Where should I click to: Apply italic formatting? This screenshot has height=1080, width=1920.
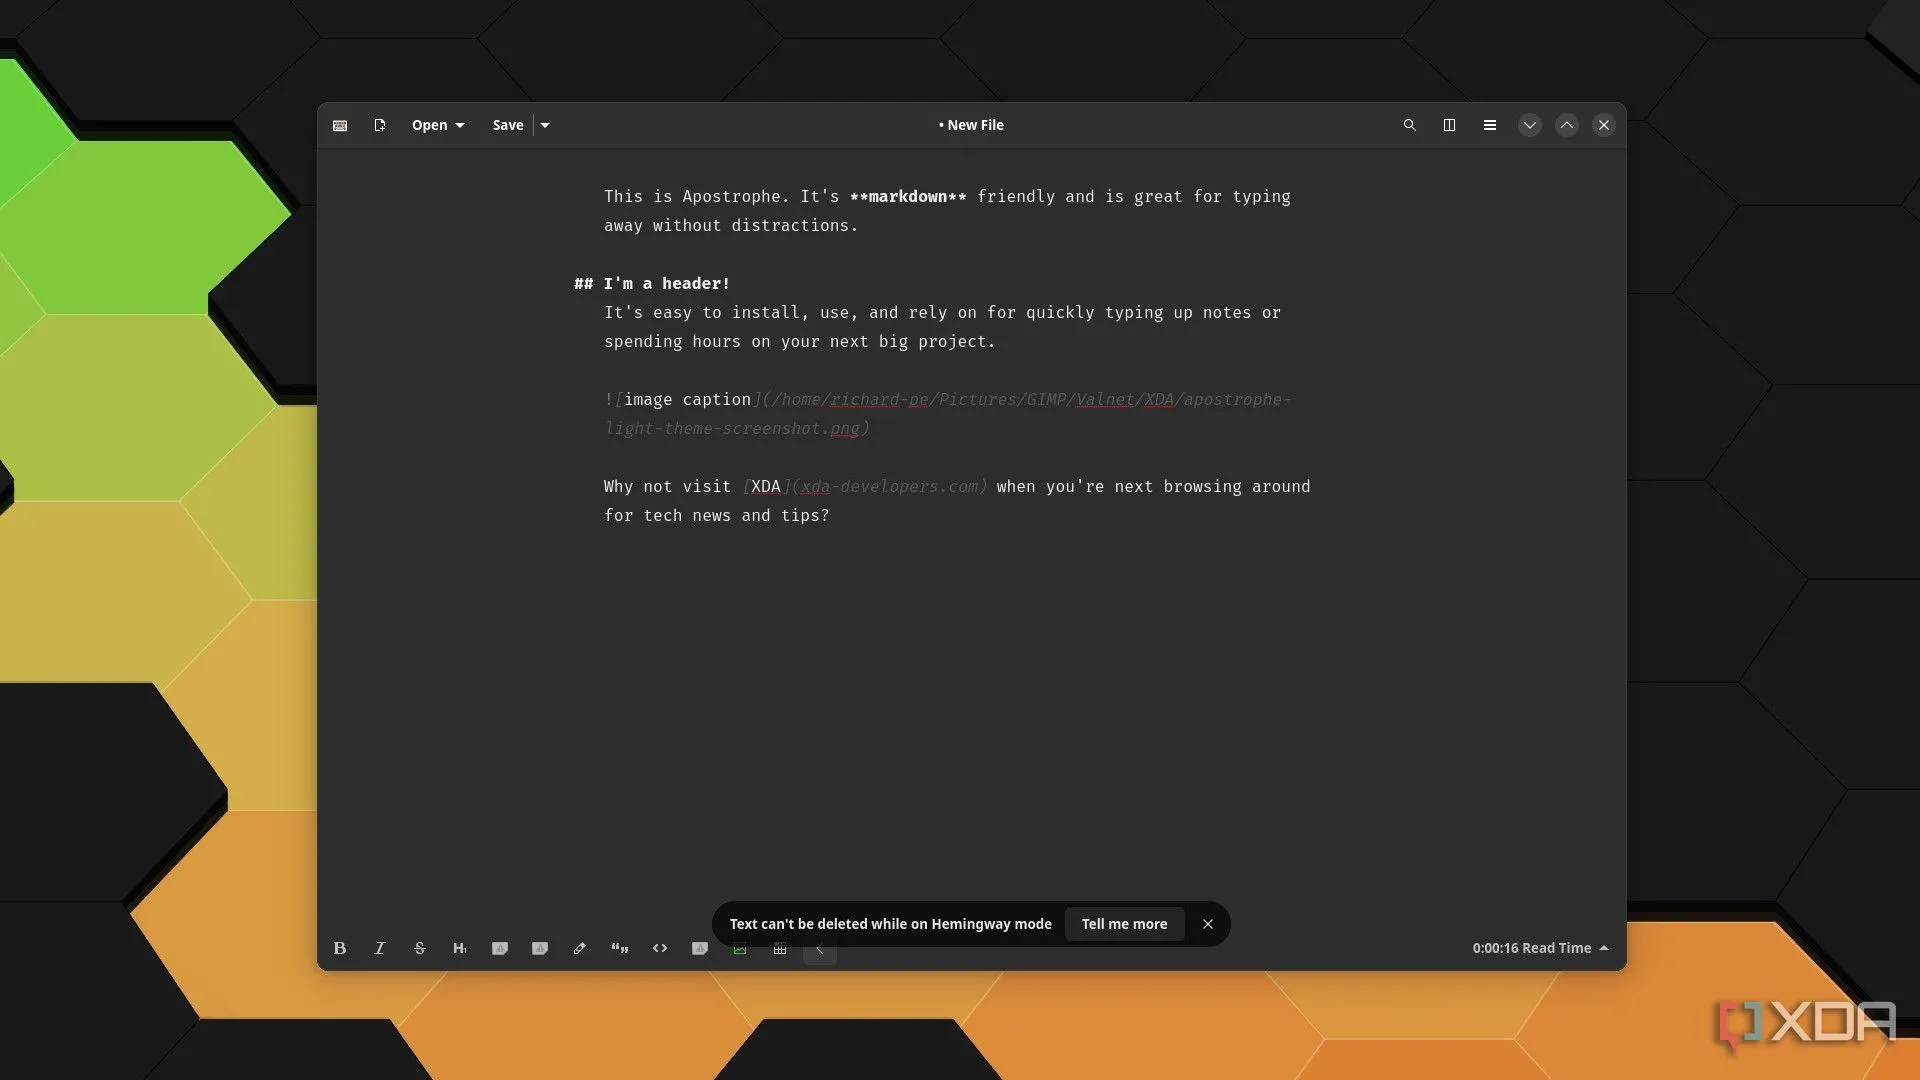(x=380, y=948)
